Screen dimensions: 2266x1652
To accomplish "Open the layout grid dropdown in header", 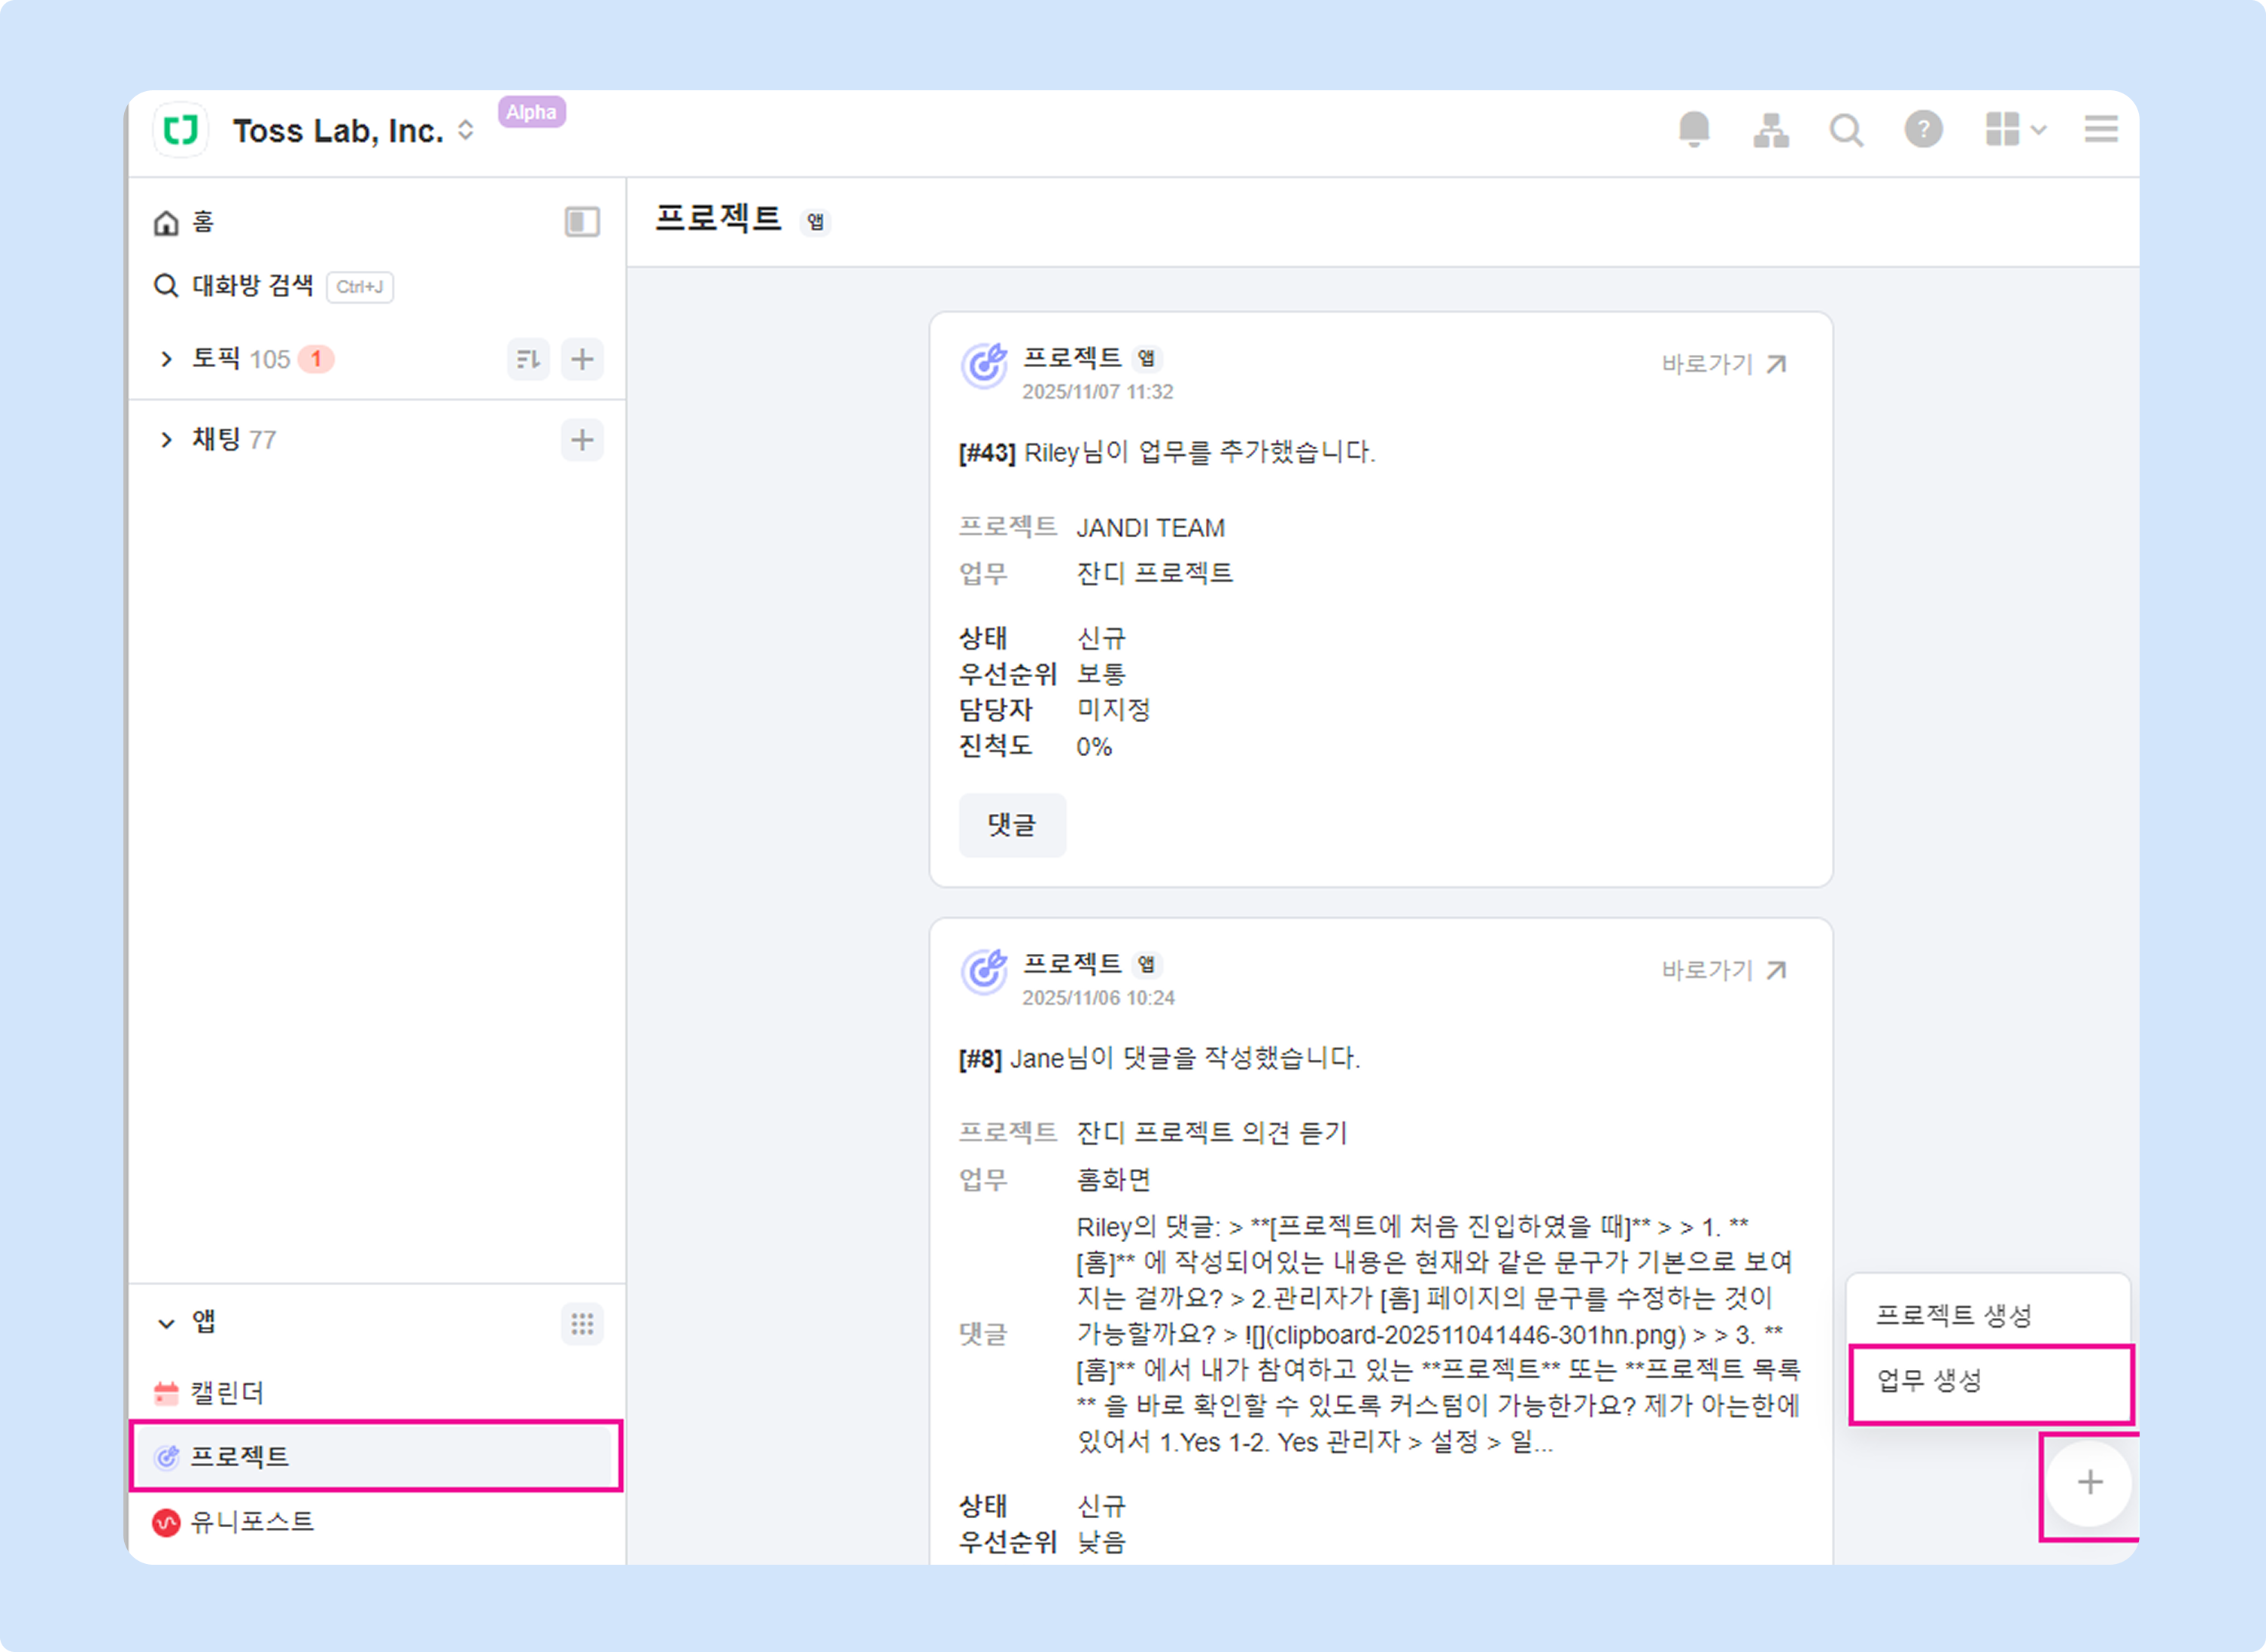I will coord(2014,130).
